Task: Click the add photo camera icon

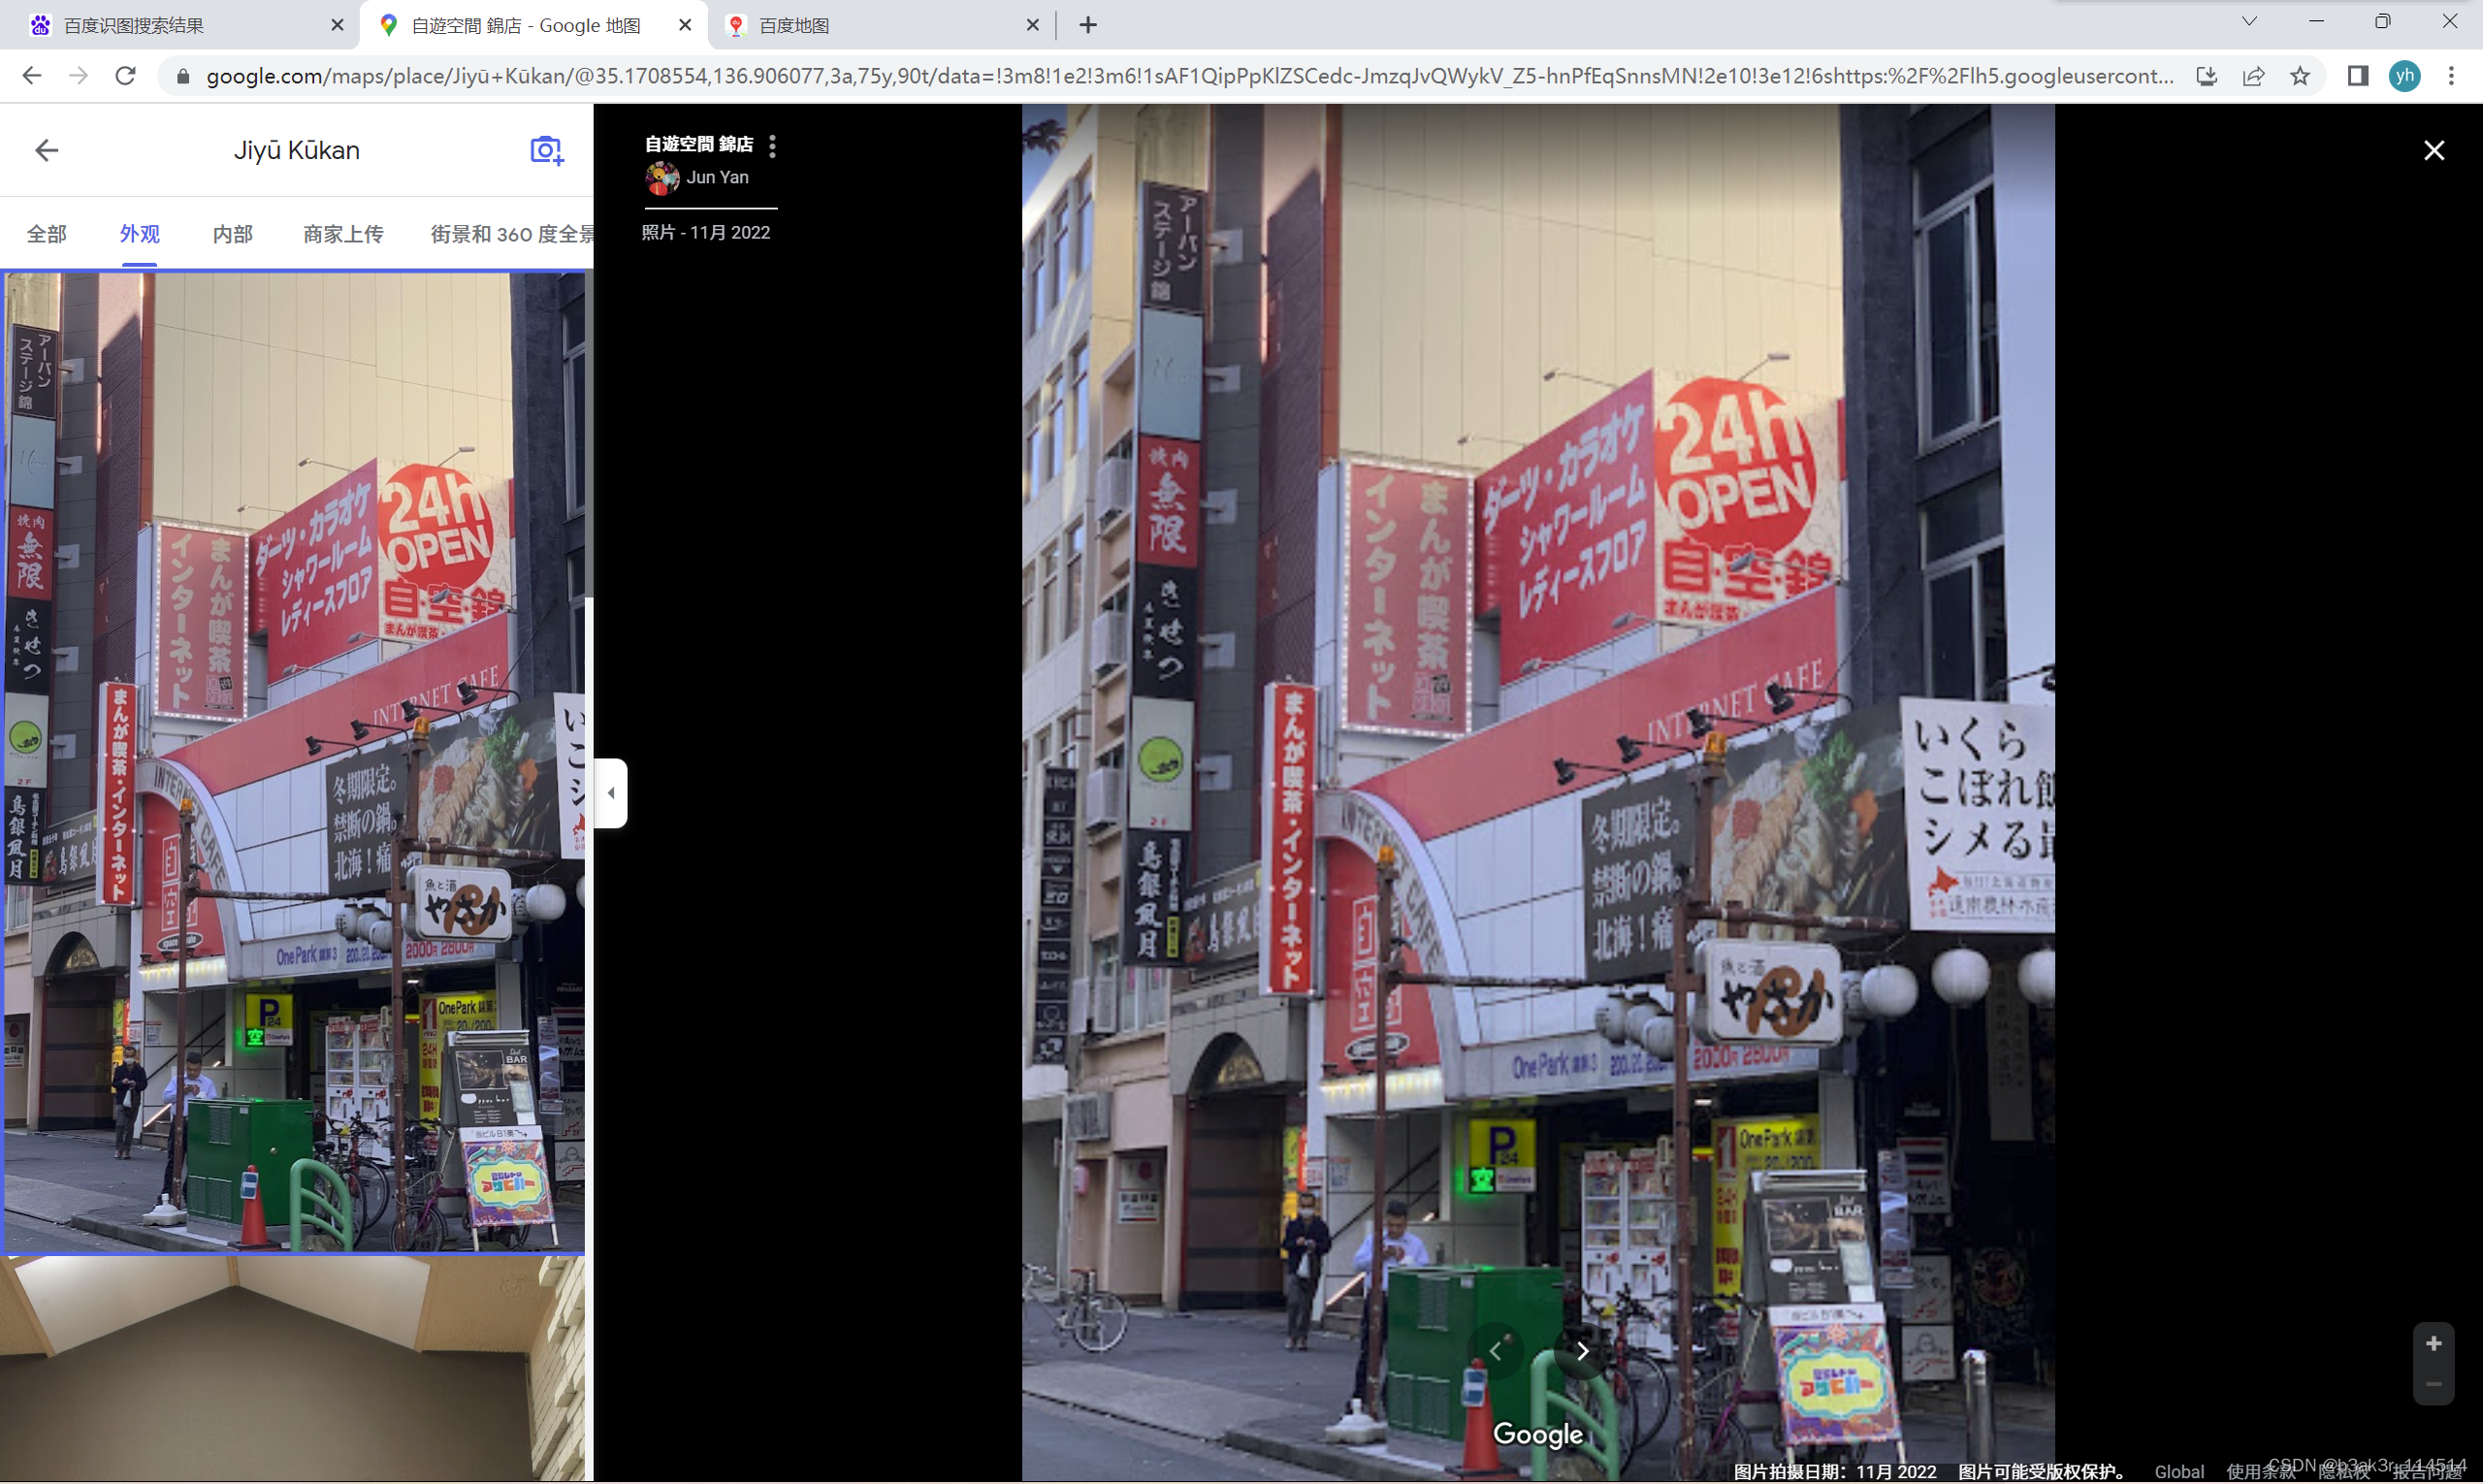Action: tap(546, 150)
